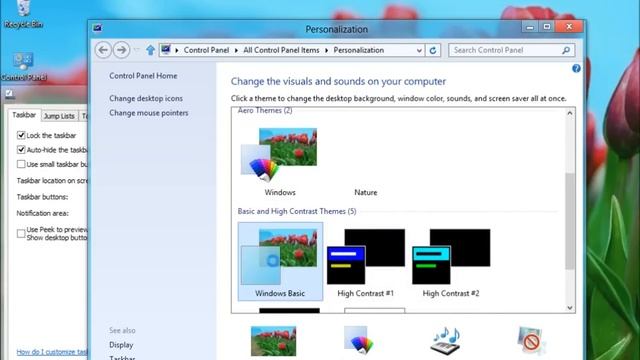
Task: Click theme list scrollbar up arrow
Action: click(x=570, y=113)
